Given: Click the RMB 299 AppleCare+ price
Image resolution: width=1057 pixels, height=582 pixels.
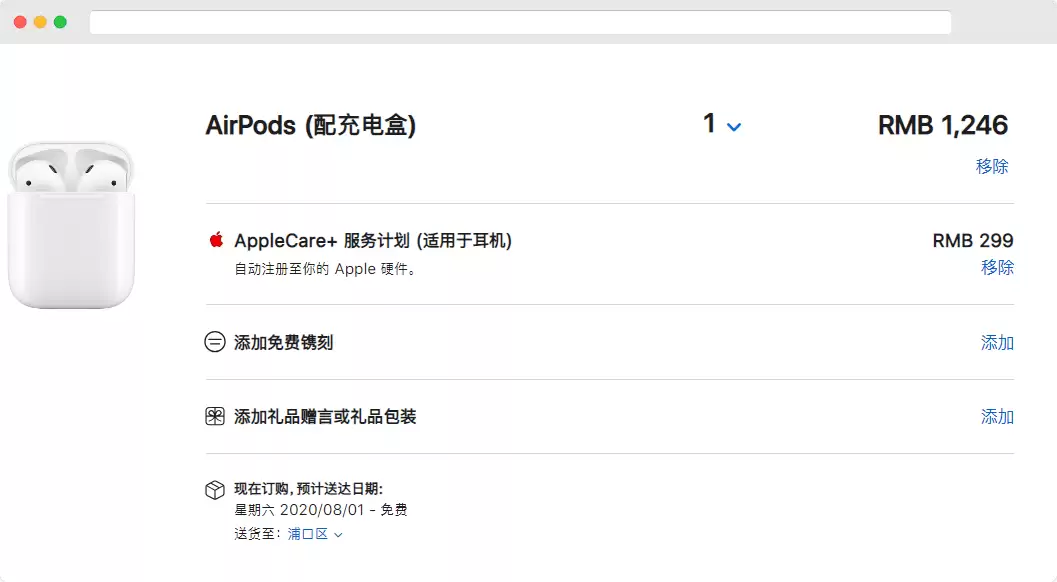Looking at the screenshot, I should point(973,241).
